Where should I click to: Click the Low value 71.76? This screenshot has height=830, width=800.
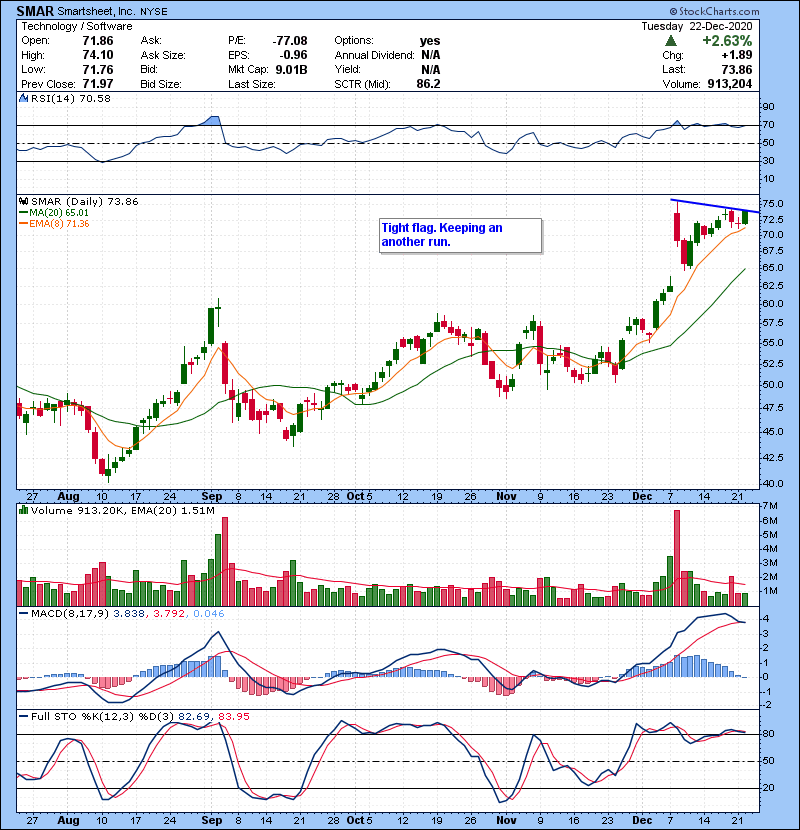coord(98,69)
